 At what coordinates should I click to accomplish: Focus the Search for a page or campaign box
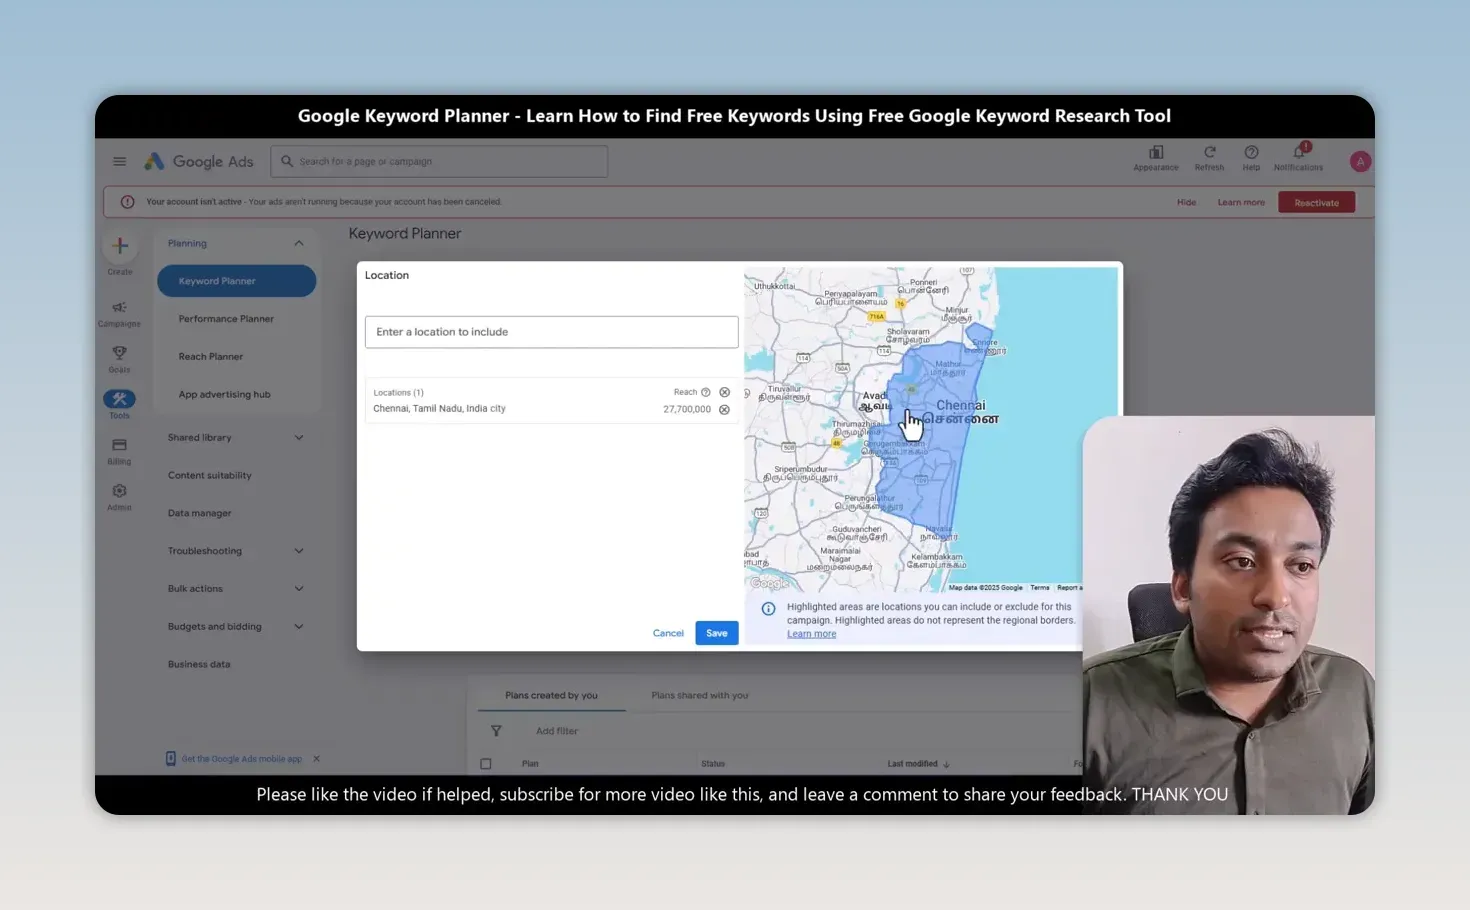click(439, 161)
